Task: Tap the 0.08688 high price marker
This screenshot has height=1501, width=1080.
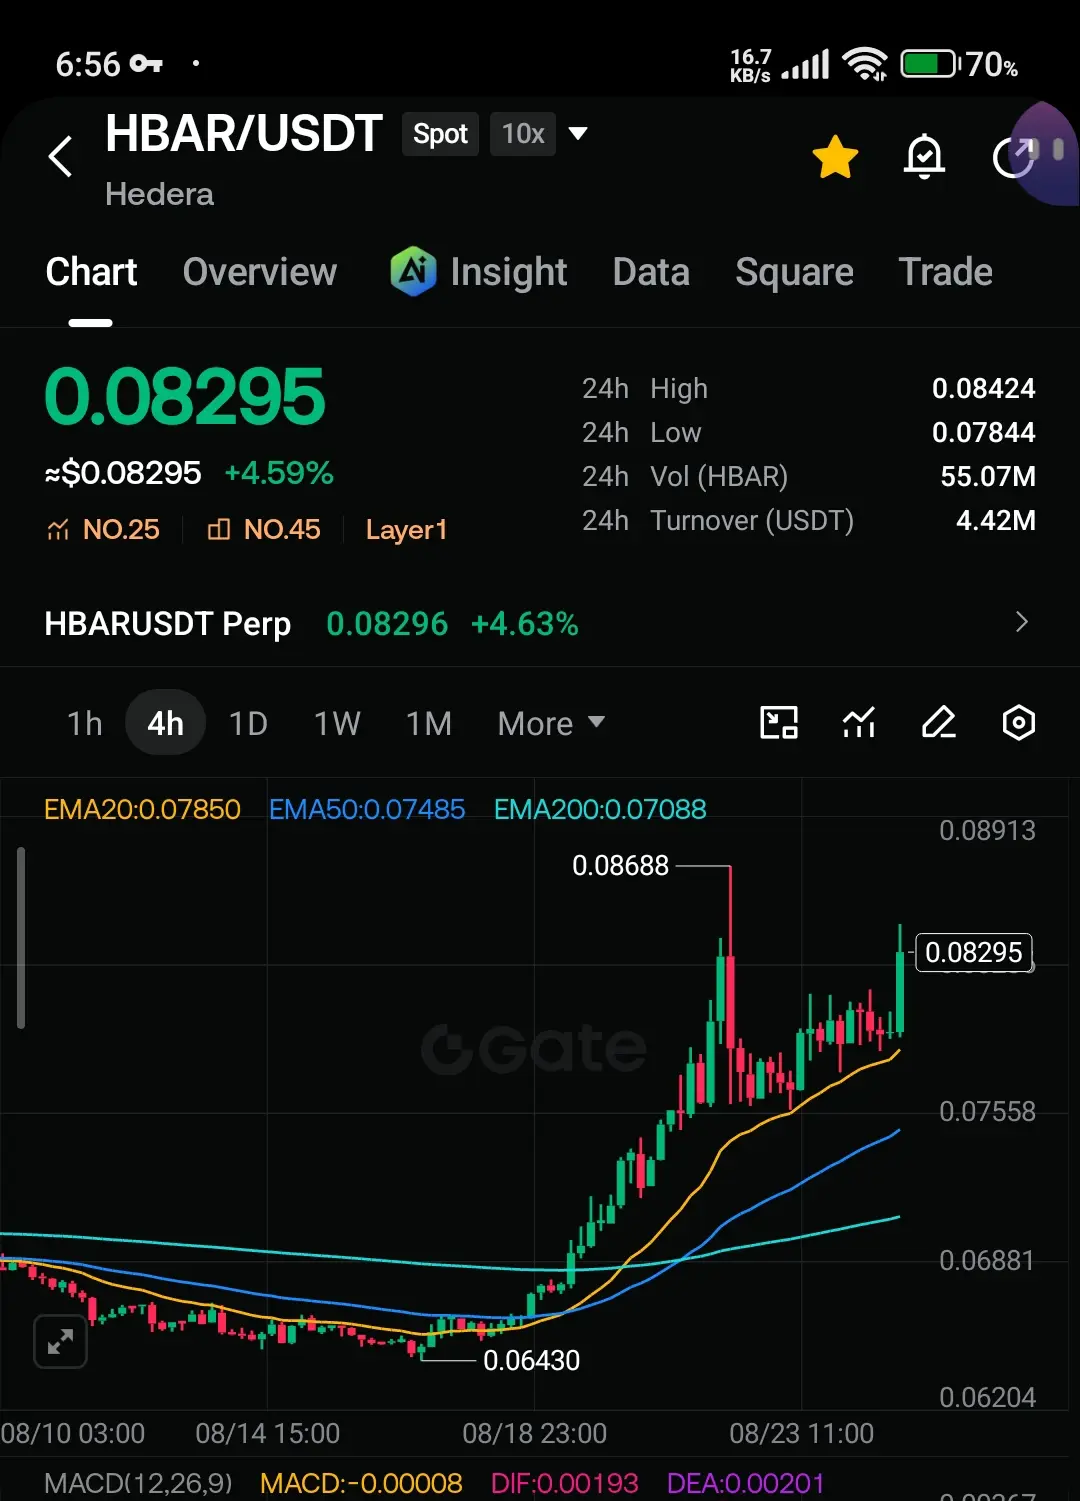Action: 620,865
